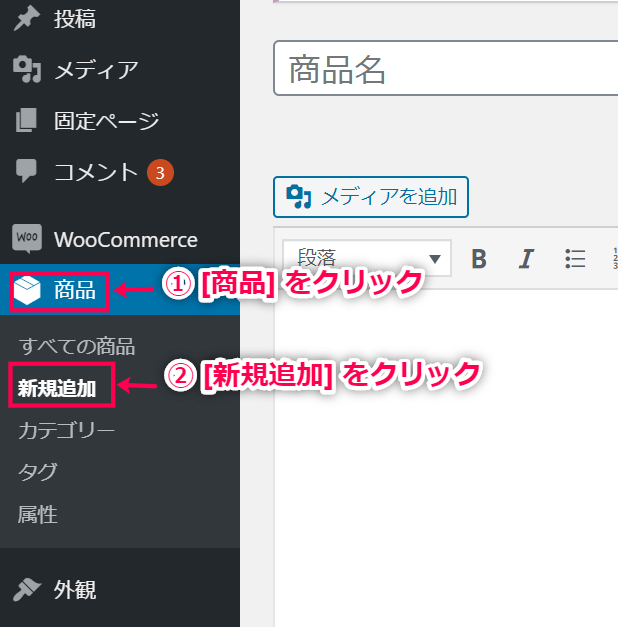Focus the 商品名 title field

(x=446, y=68)
